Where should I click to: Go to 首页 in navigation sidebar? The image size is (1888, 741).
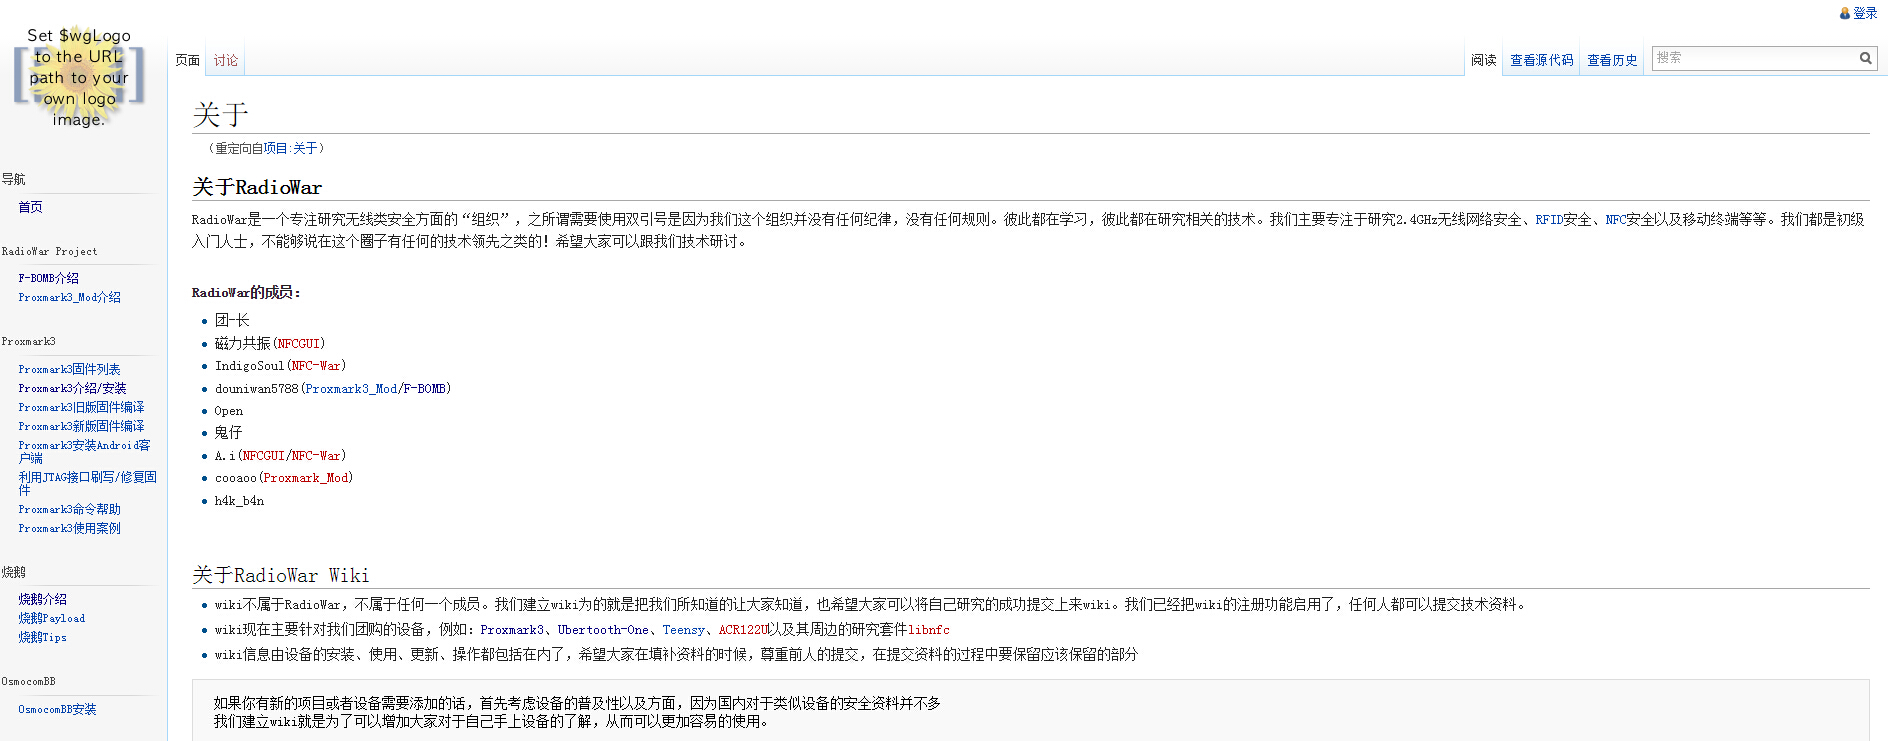click(30, 207)
